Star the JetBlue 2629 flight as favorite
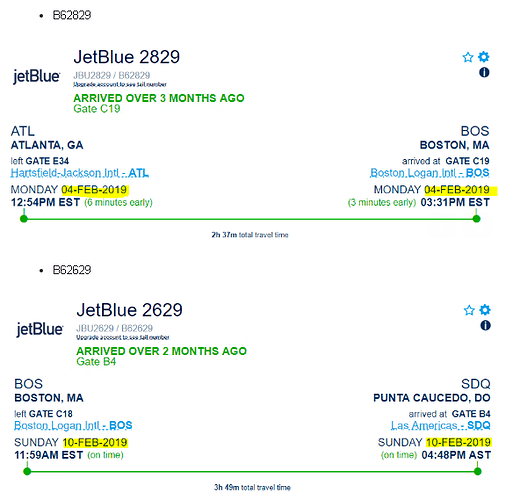The height and width of the screenshot is (500, 513). point(469,310)
